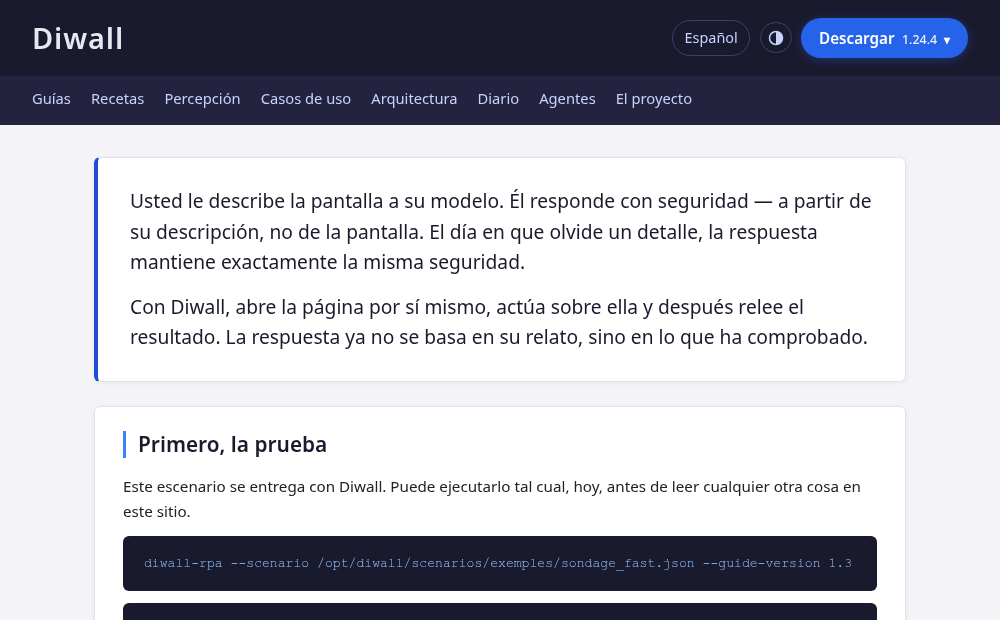Image resolution: width=1000 pixels, height=620 pixels.
Task: Click the paragraph starting "Usted le describe"
Action: [x=501, y=232]
